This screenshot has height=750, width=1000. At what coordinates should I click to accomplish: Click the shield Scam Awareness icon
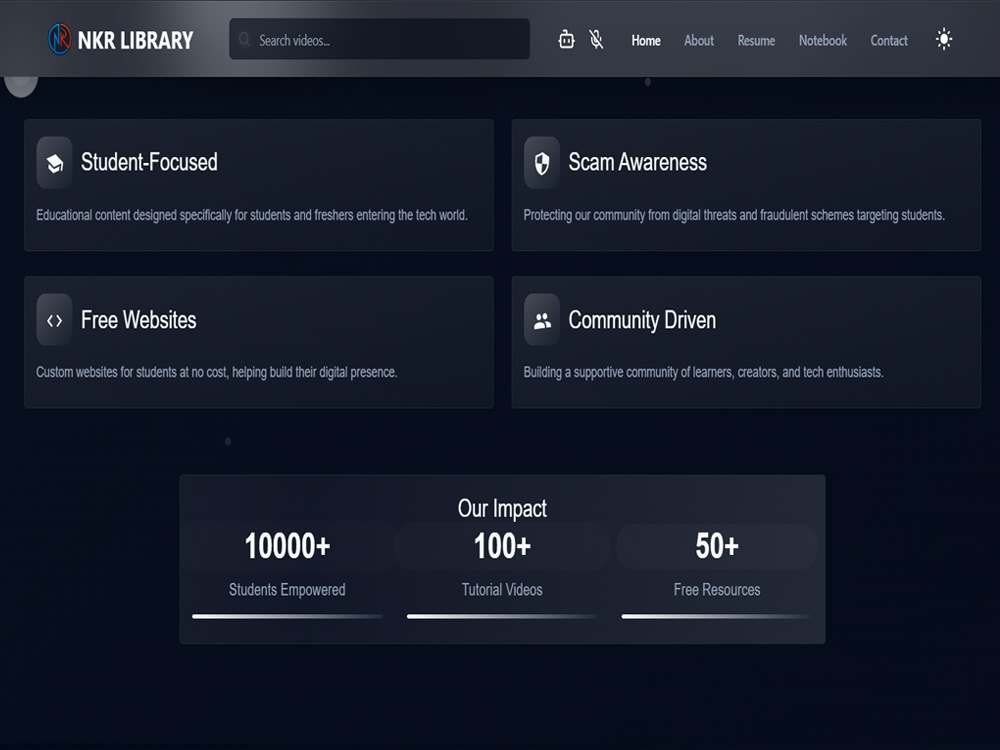pyautogui.click(x=542, y=163)
